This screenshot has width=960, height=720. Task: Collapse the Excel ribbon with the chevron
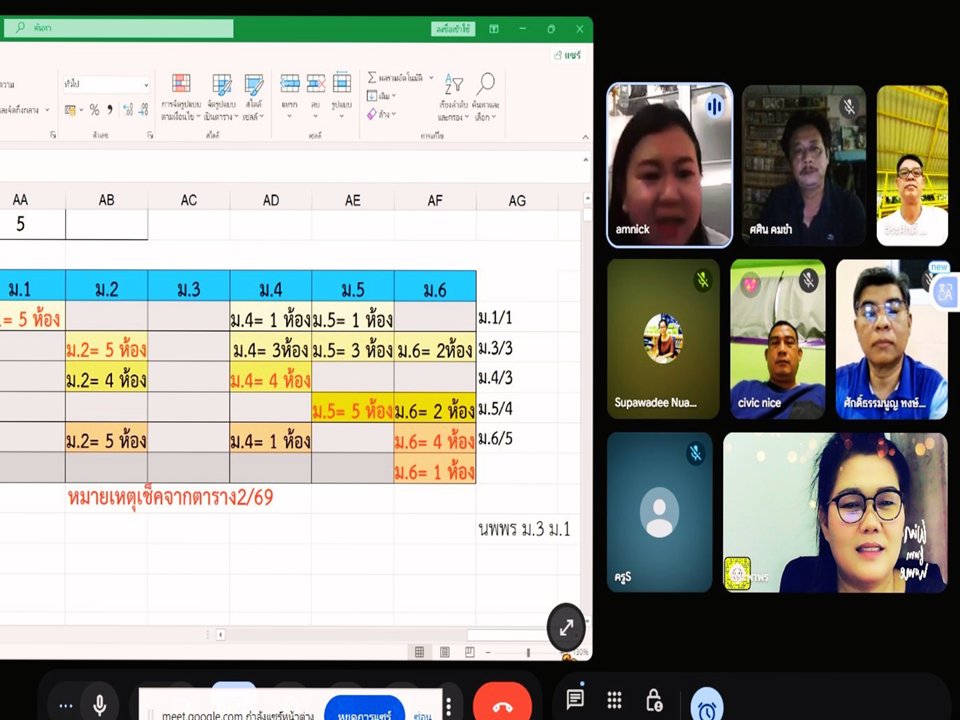[585, 137]
